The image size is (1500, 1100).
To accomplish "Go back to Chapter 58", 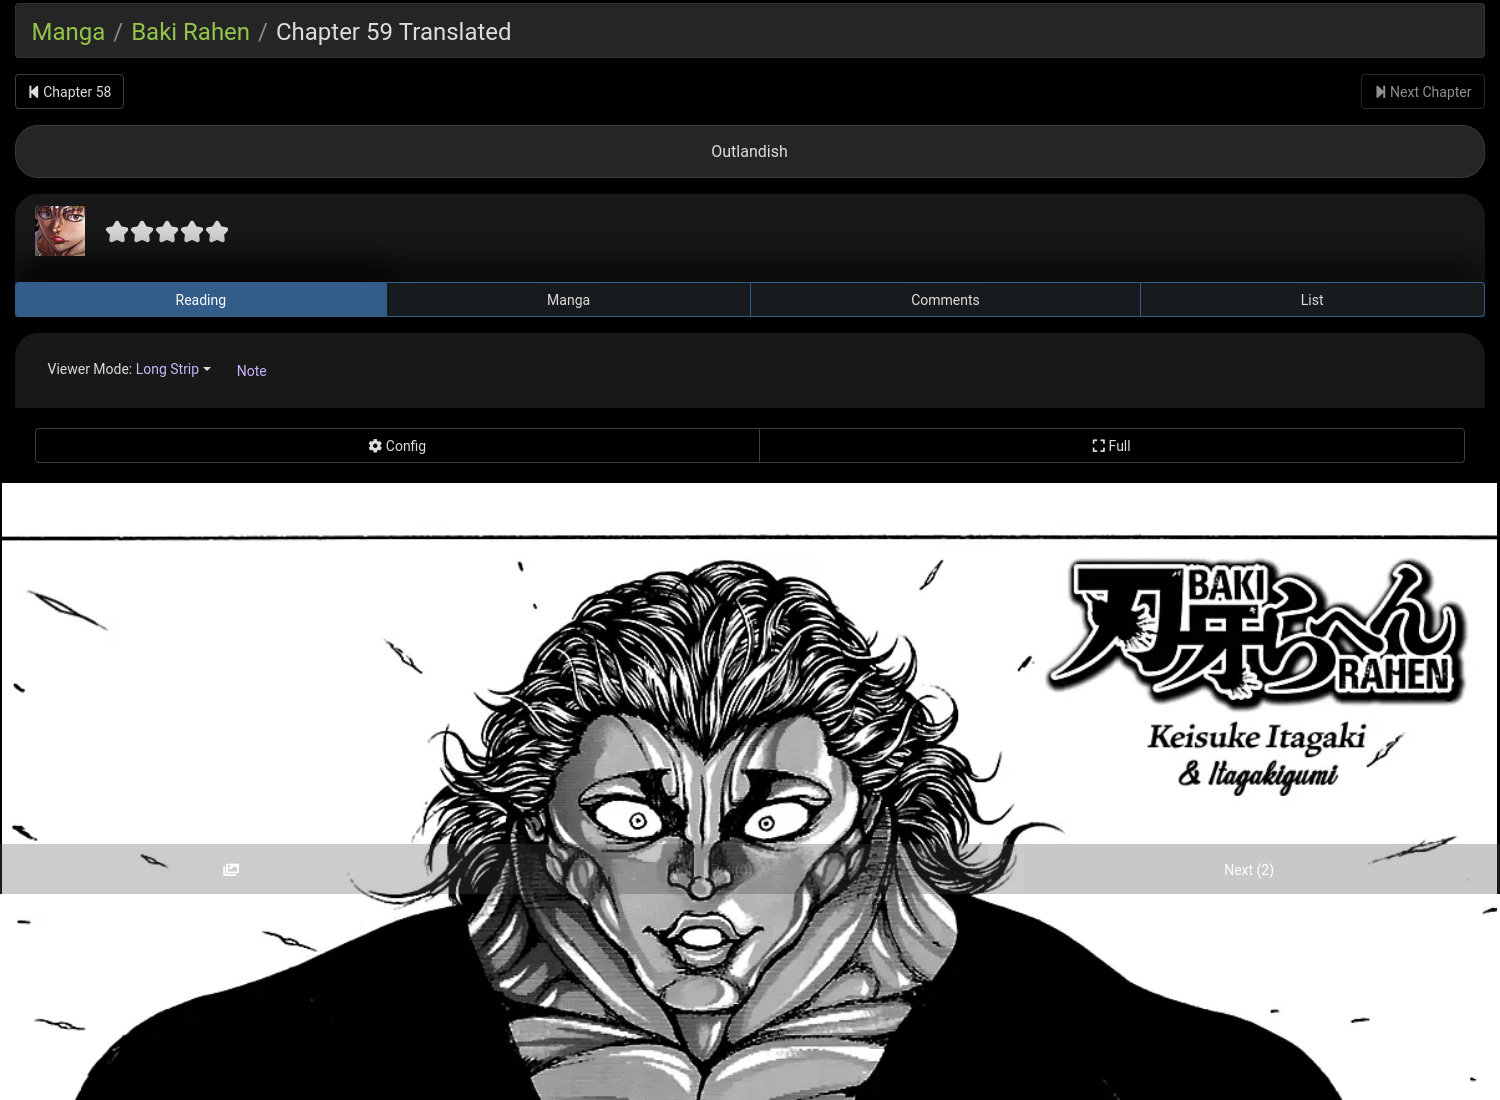I will click(69, 92).
